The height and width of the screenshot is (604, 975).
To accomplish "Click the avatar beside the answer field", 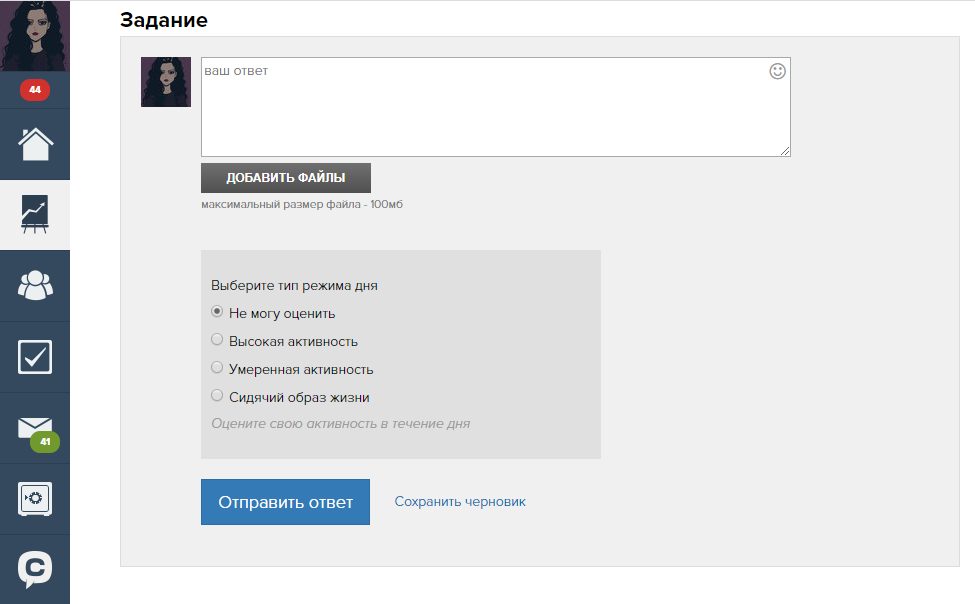I will coord(166,82).
